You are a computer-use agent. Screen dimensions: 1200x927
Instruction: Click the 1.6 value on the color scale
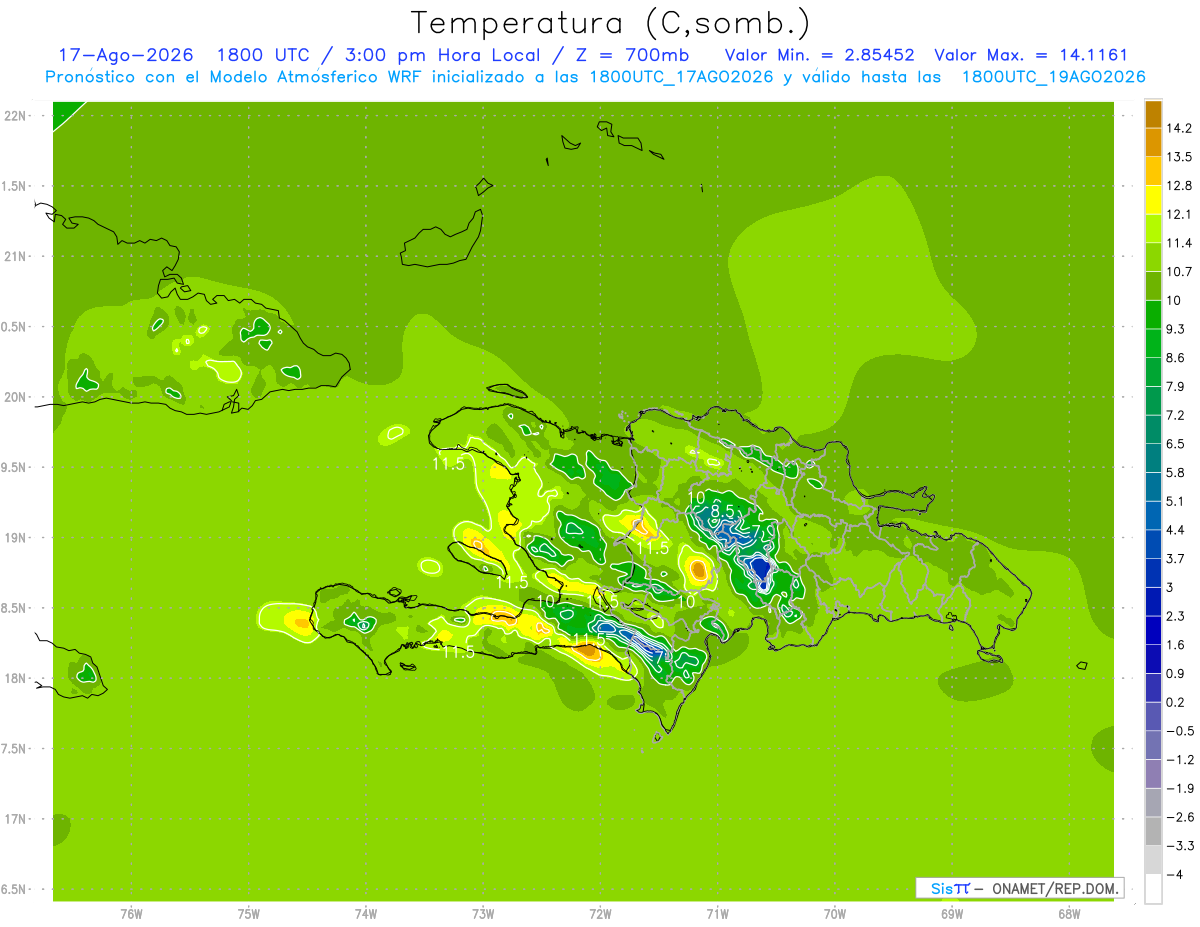click(x=1176, y=645)
